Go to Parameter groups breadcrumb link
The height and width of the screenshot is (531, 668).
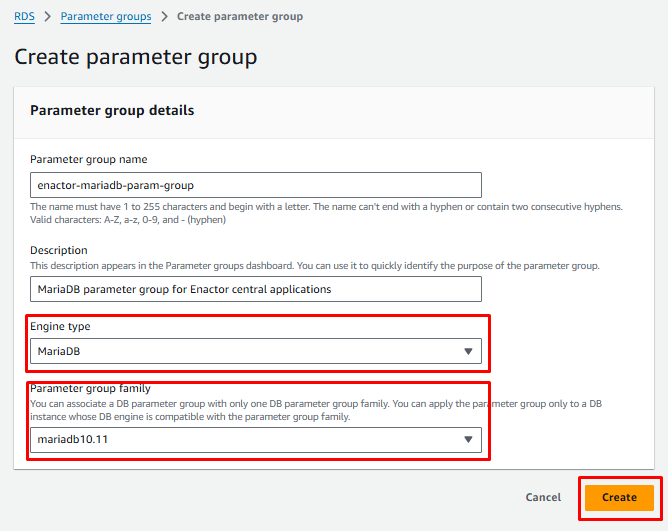[106, 16]
